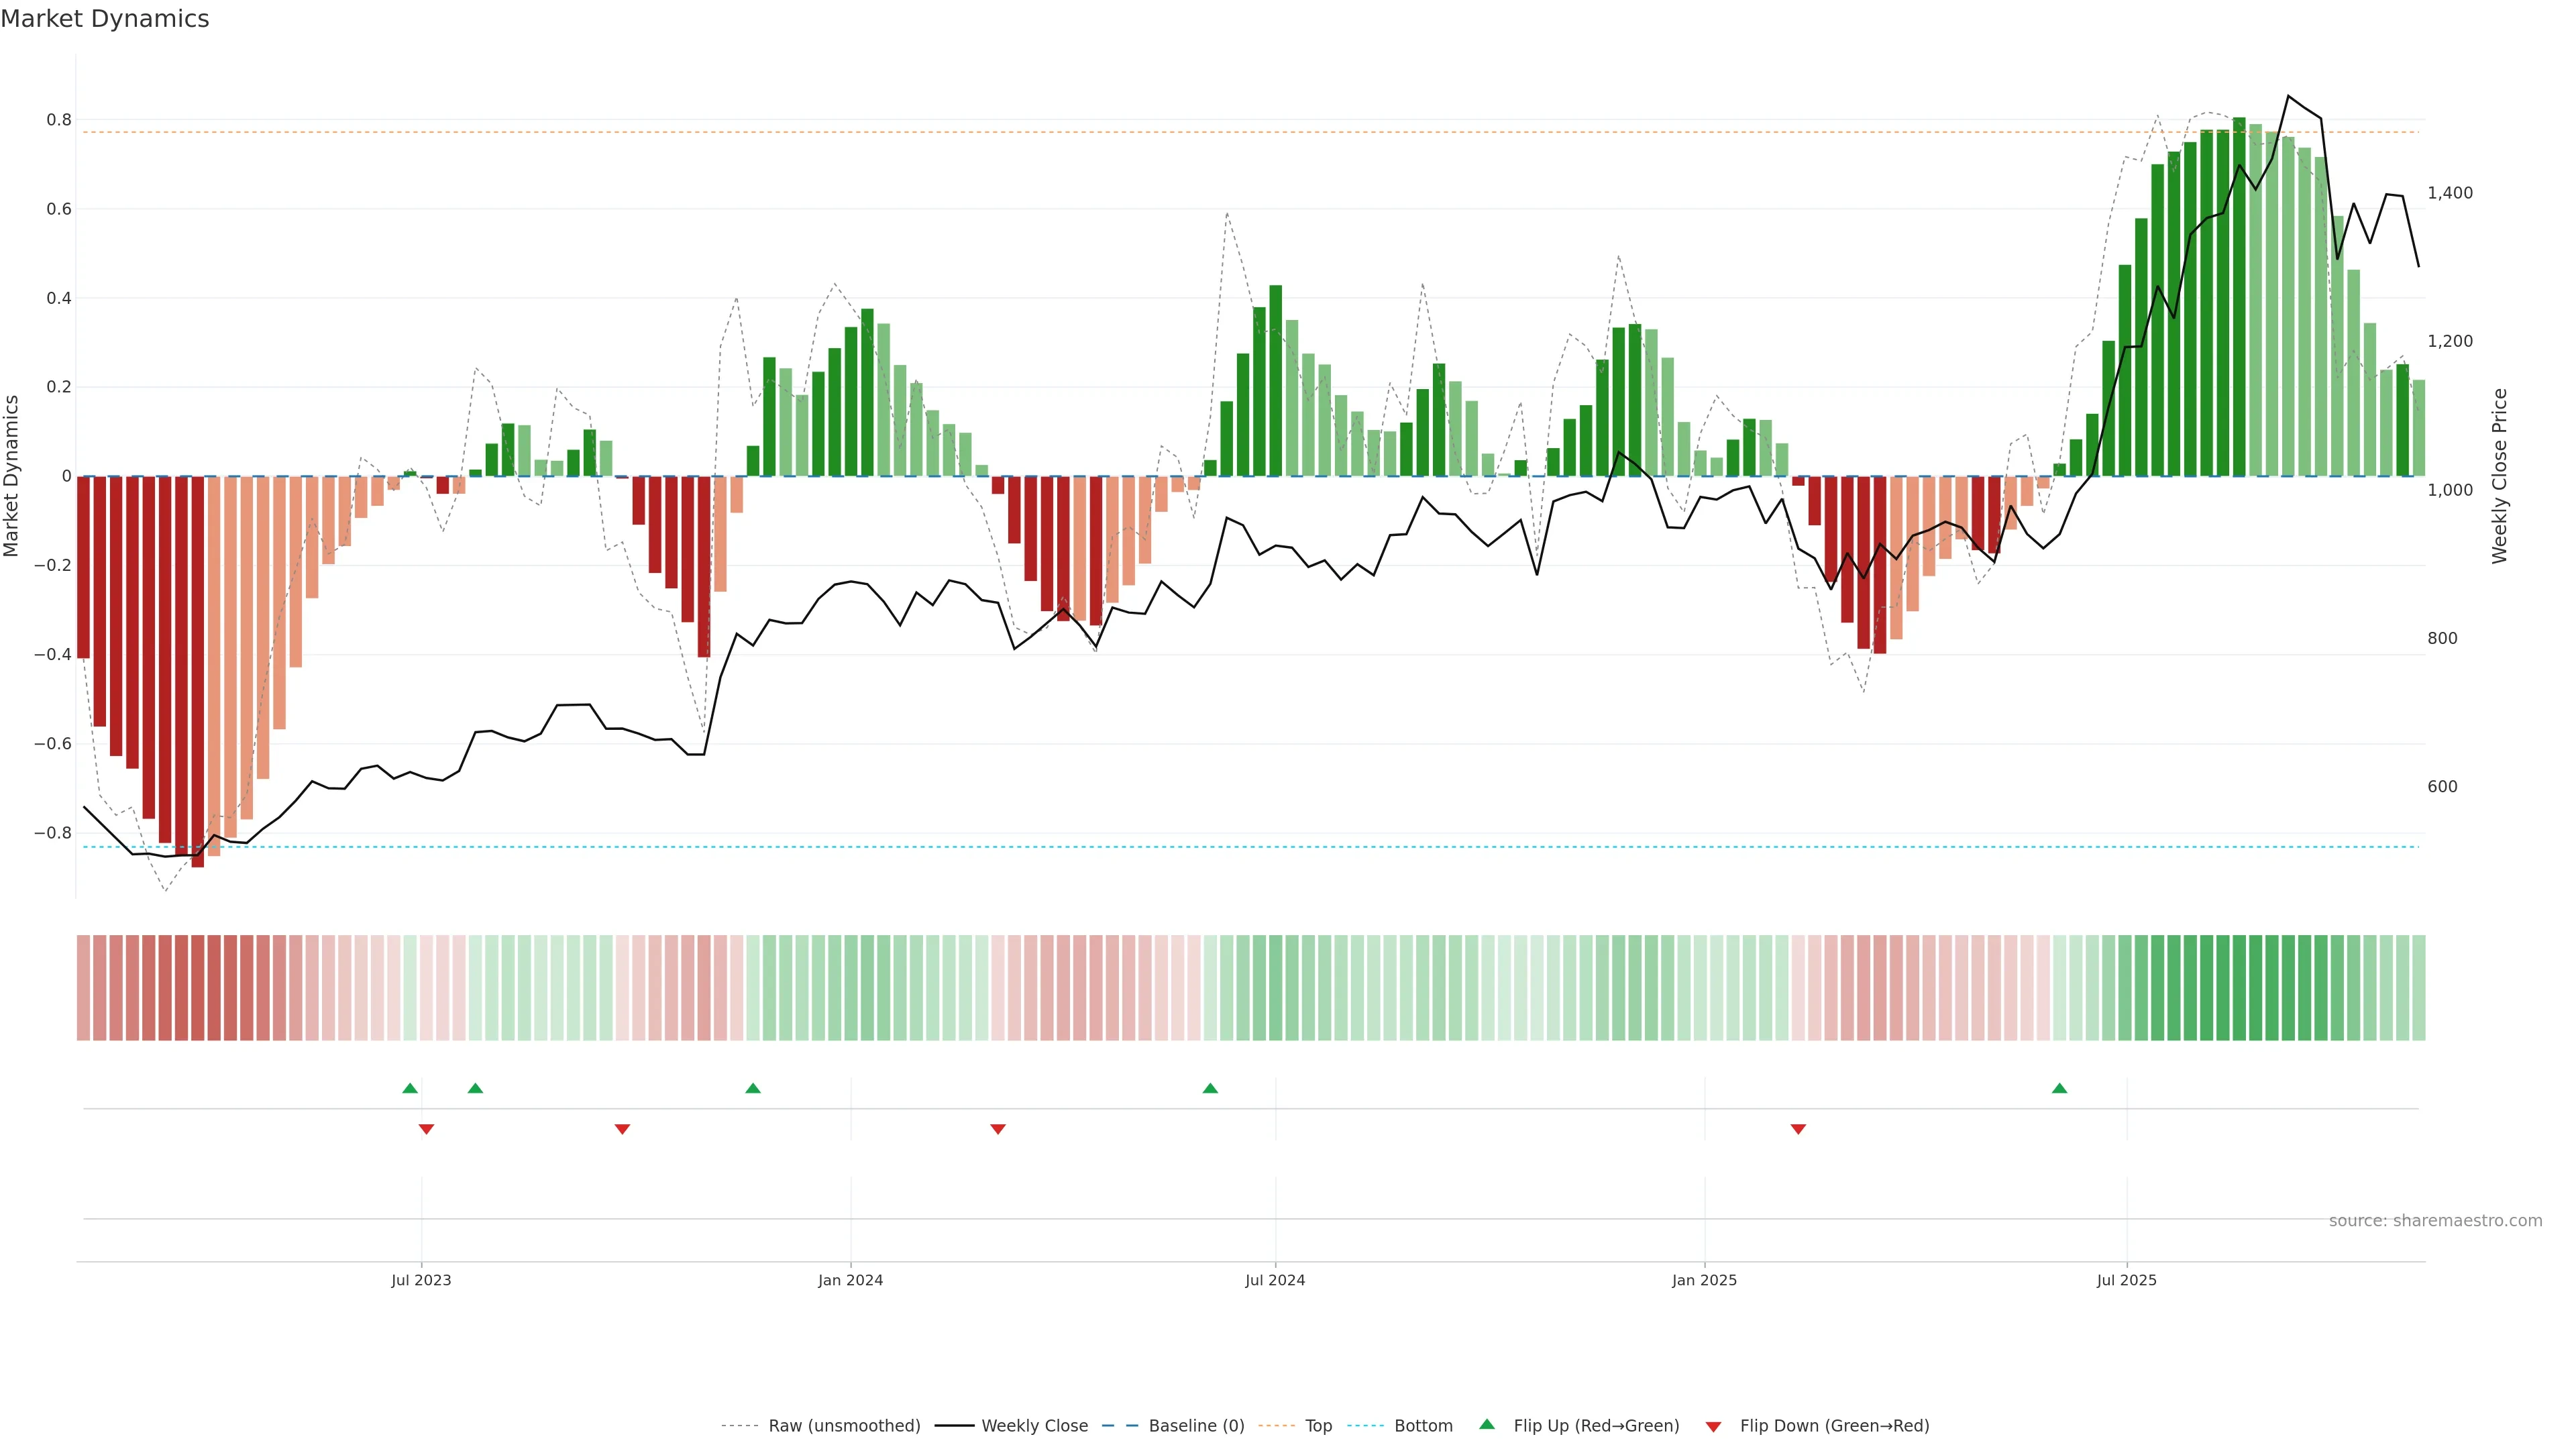Click the Flip Up green triangle legend icon
Viewport: 2576px width, 1449px height.
point(1487,1424)
